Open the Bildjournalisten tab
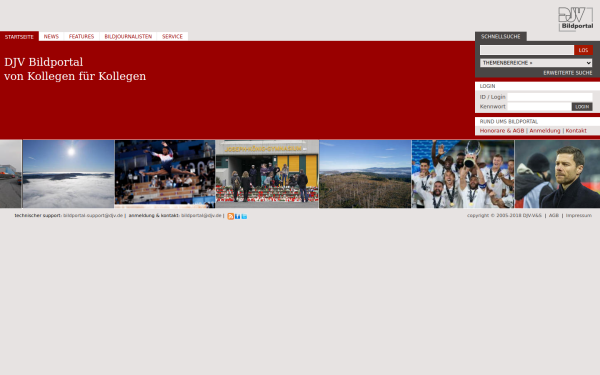 [x=128, y=36]
